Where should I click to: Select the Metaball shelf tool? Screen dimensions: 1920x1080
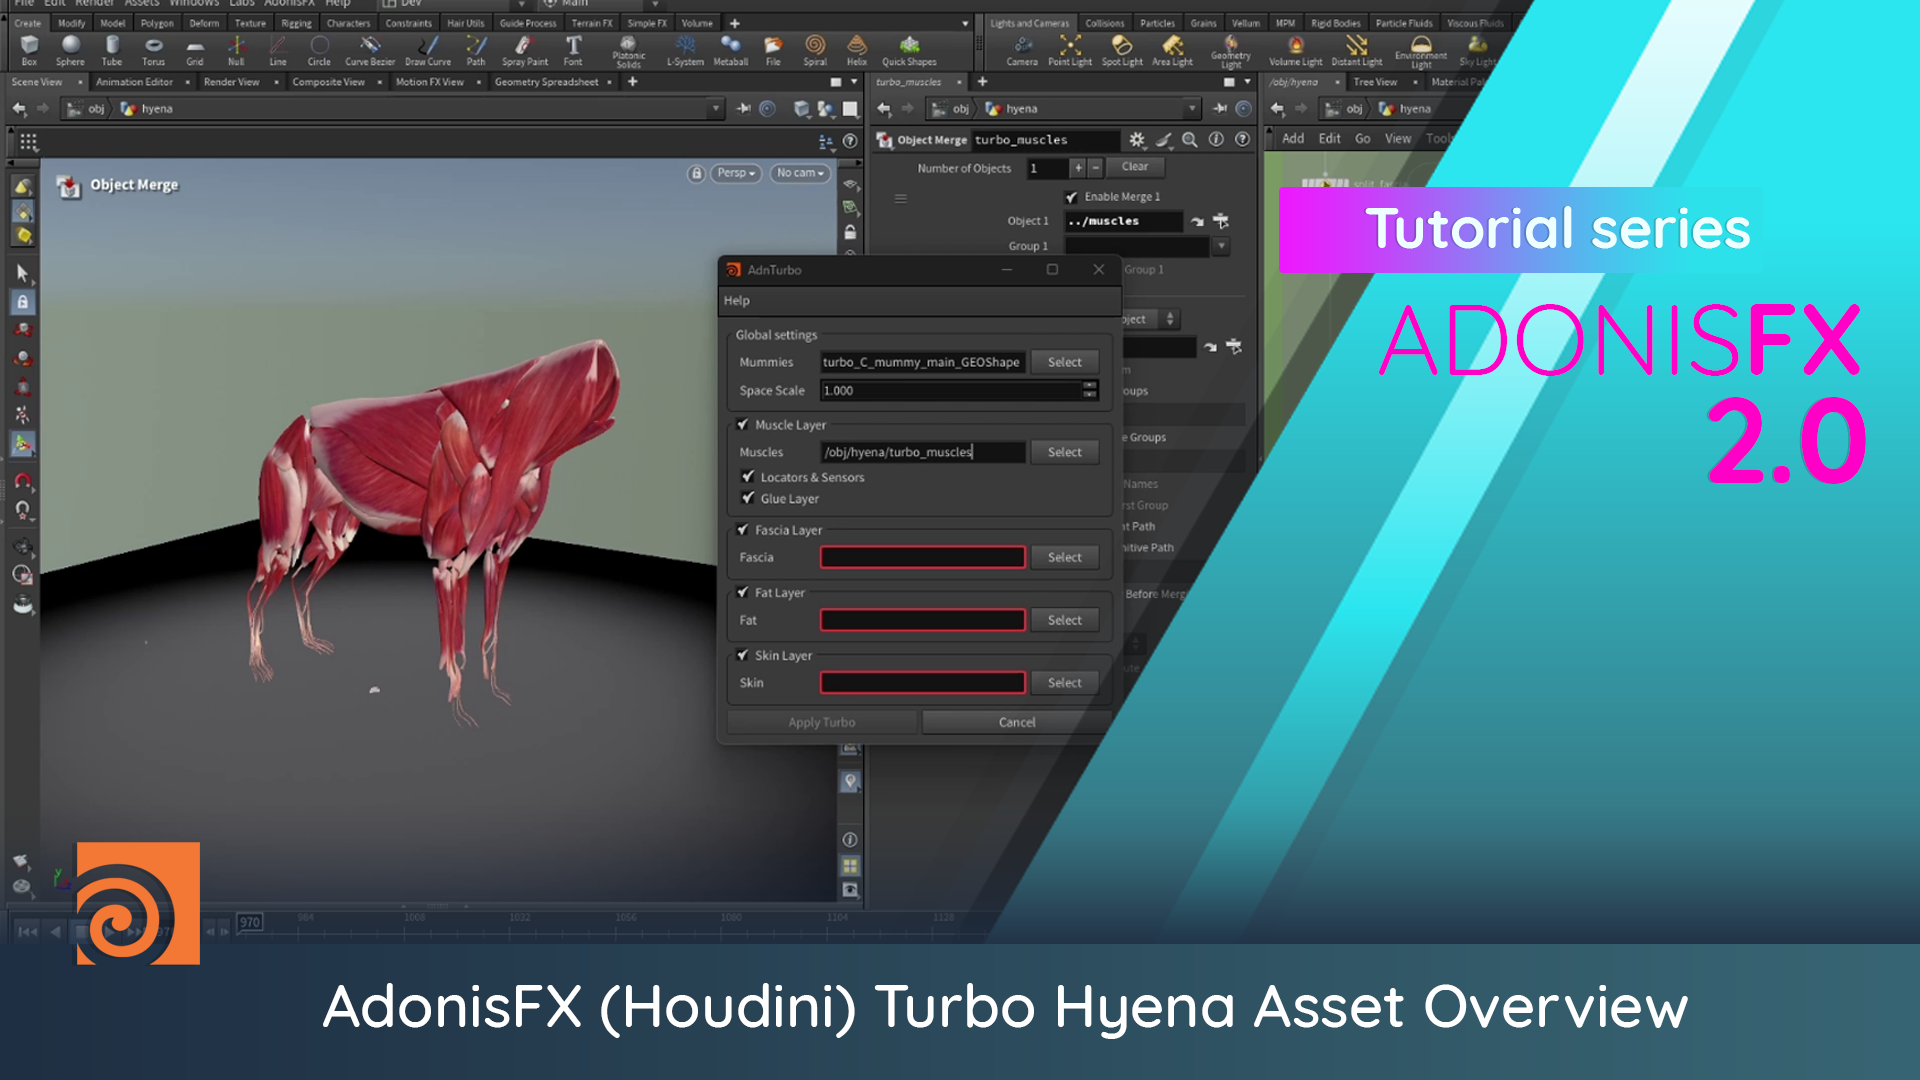(731, 50)
